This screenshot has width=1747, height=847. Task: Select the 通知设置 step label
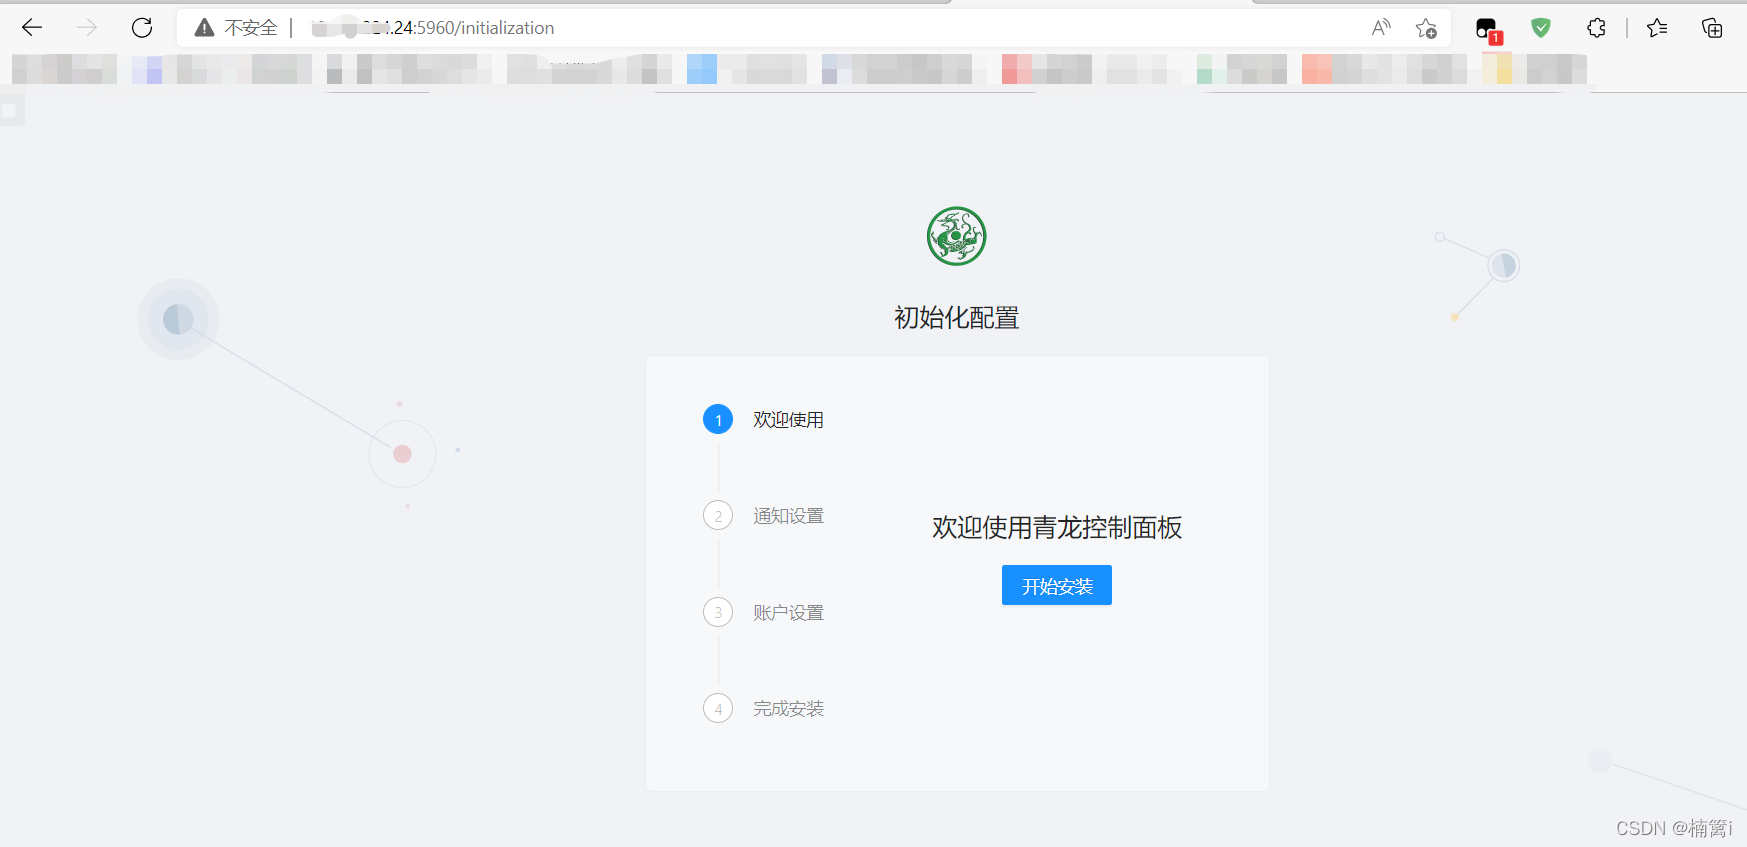click(788, 516)
